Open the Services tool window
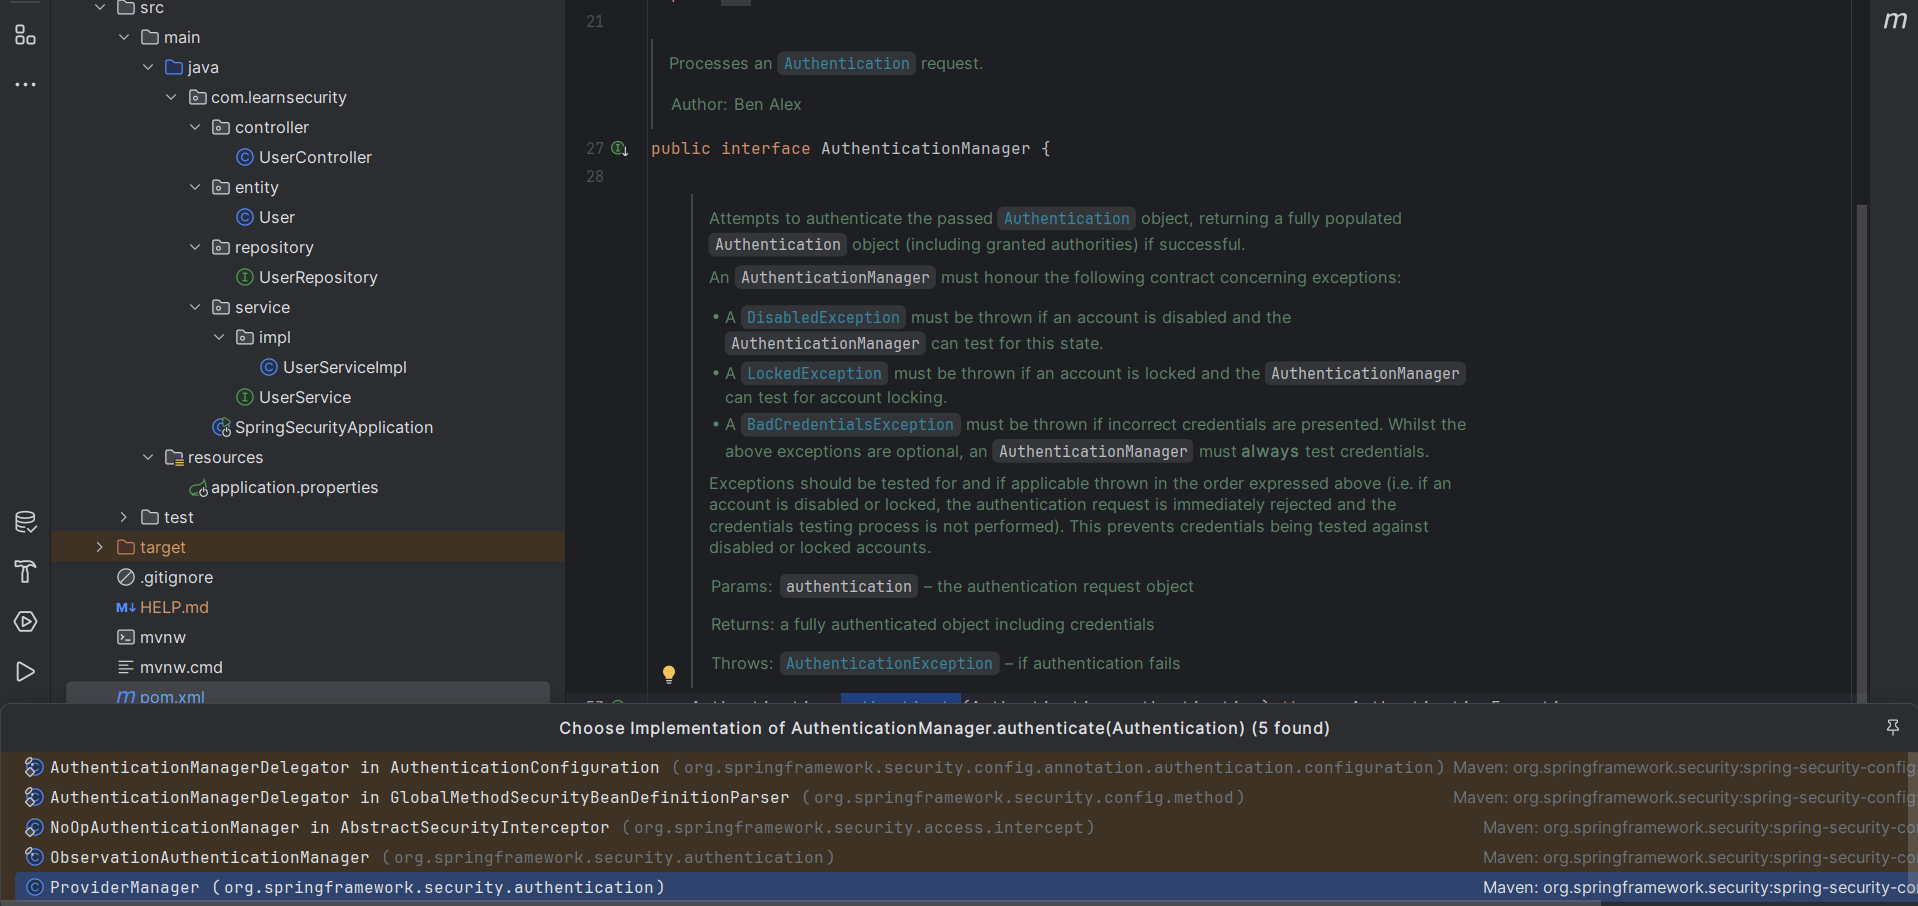Screen dimensions: 1918x906 click(25, 621)
